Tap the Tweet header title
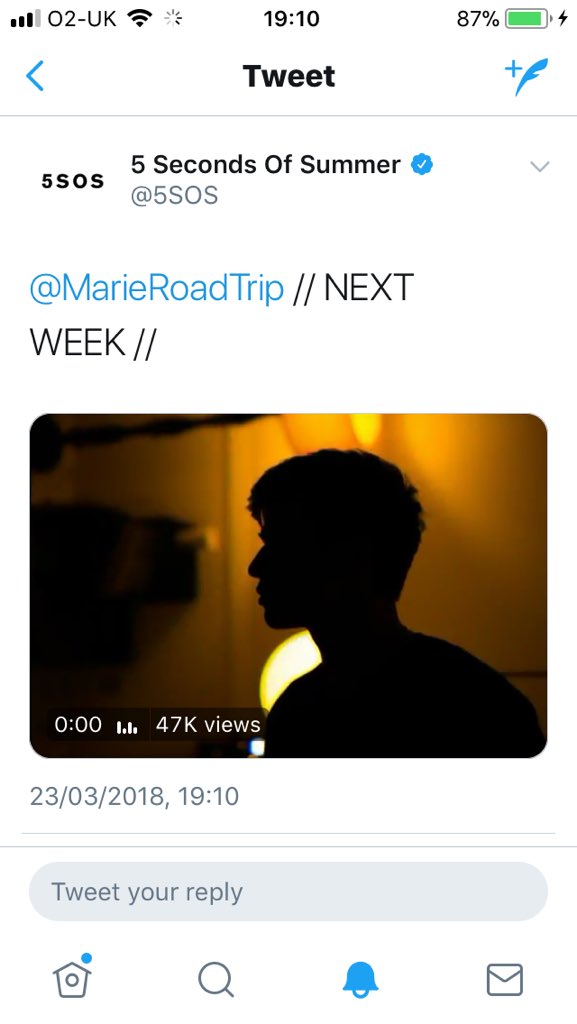The width and height of the screenshot is (577, 1024). click(x=288, y=76)
